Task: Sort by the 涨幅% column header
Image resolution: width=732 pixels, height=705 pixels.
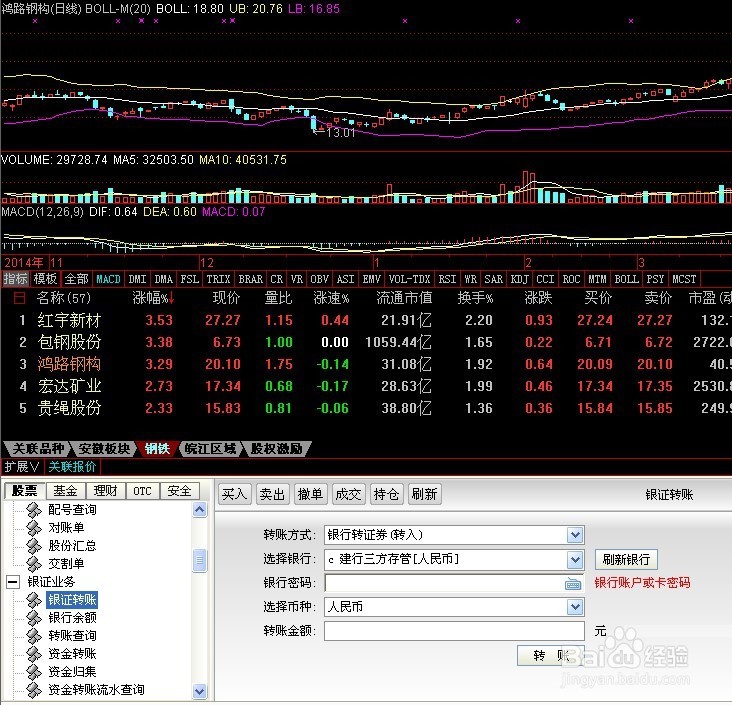Action: [x=153, y=298]
